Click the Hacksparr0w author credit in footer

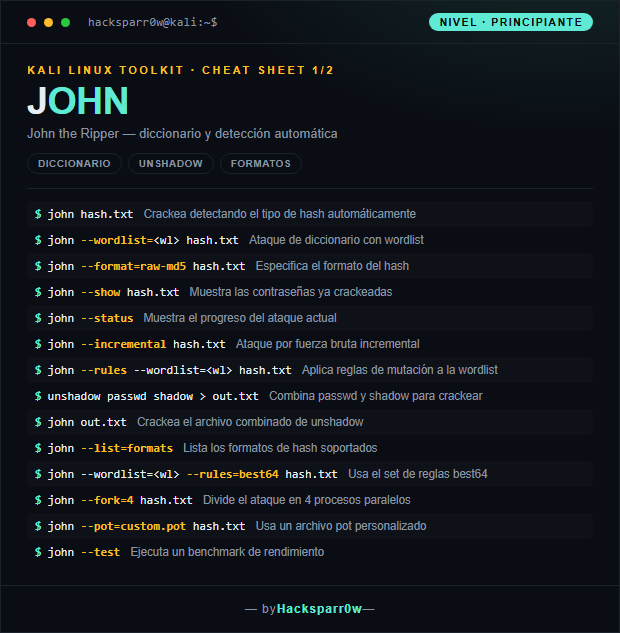(x=319, y=609)
